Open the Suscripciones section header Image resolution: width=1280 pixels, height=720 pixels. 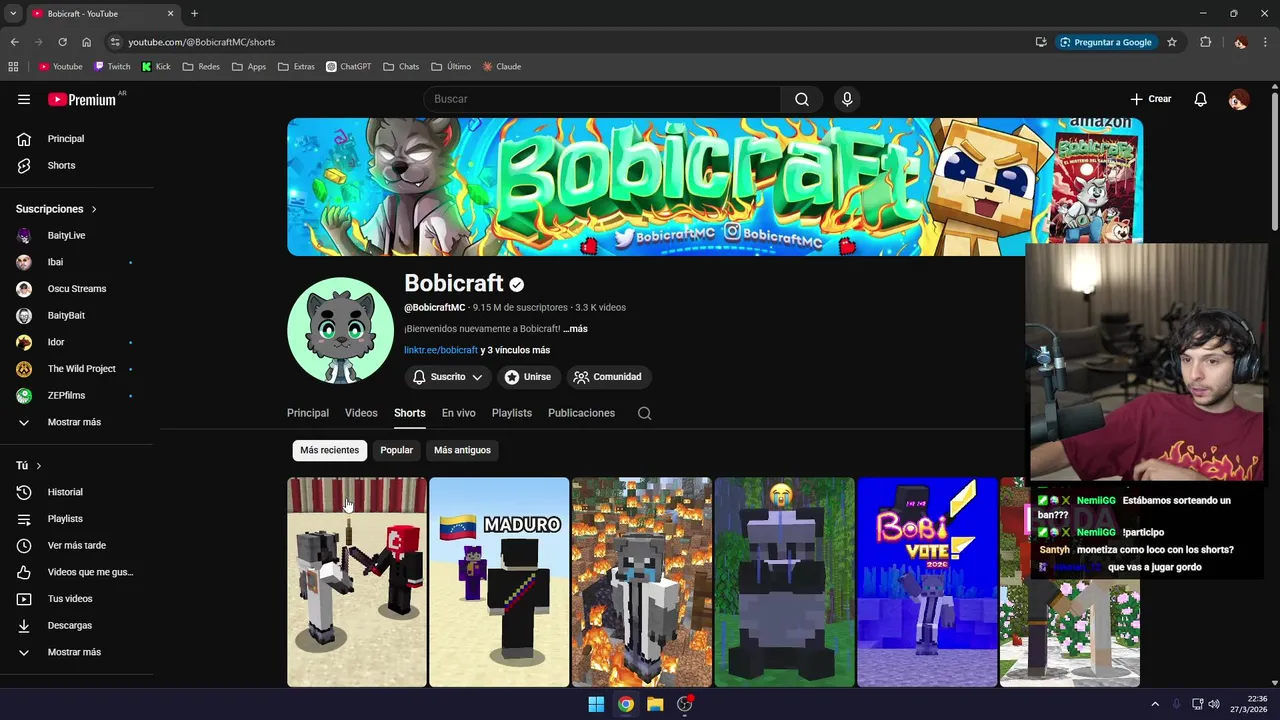pos(56,209)
